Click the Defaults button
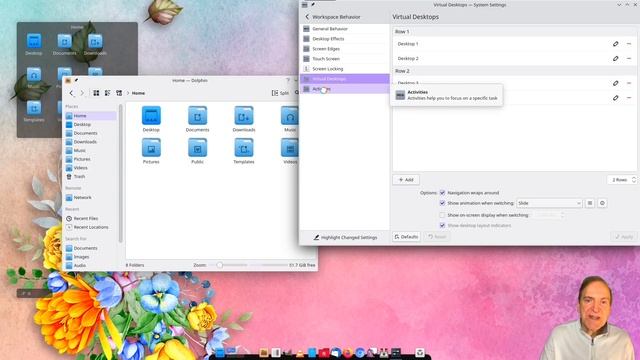The width and height of the screenshot is (640, 360). [406, 237]
